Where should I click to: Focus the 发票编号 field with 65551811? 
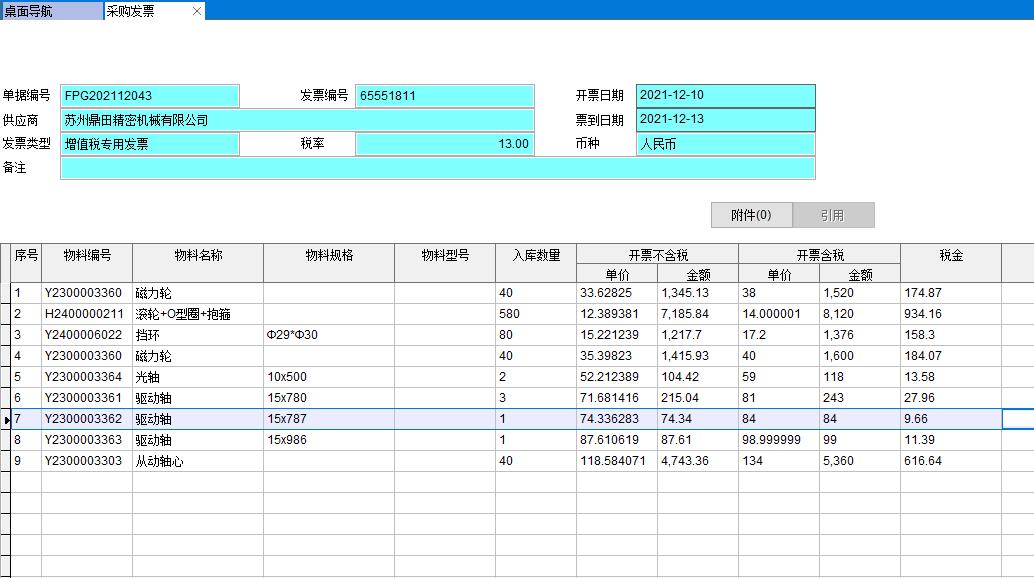coord(445,96)
